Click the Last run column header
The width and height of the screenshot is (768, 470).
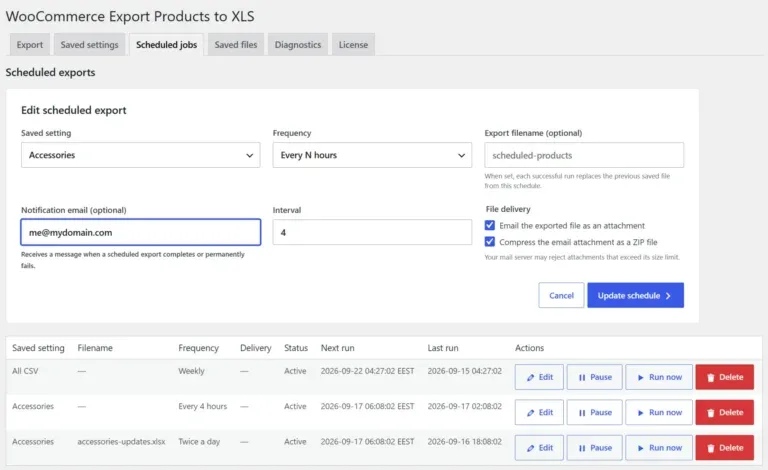[x=443, y=348]
